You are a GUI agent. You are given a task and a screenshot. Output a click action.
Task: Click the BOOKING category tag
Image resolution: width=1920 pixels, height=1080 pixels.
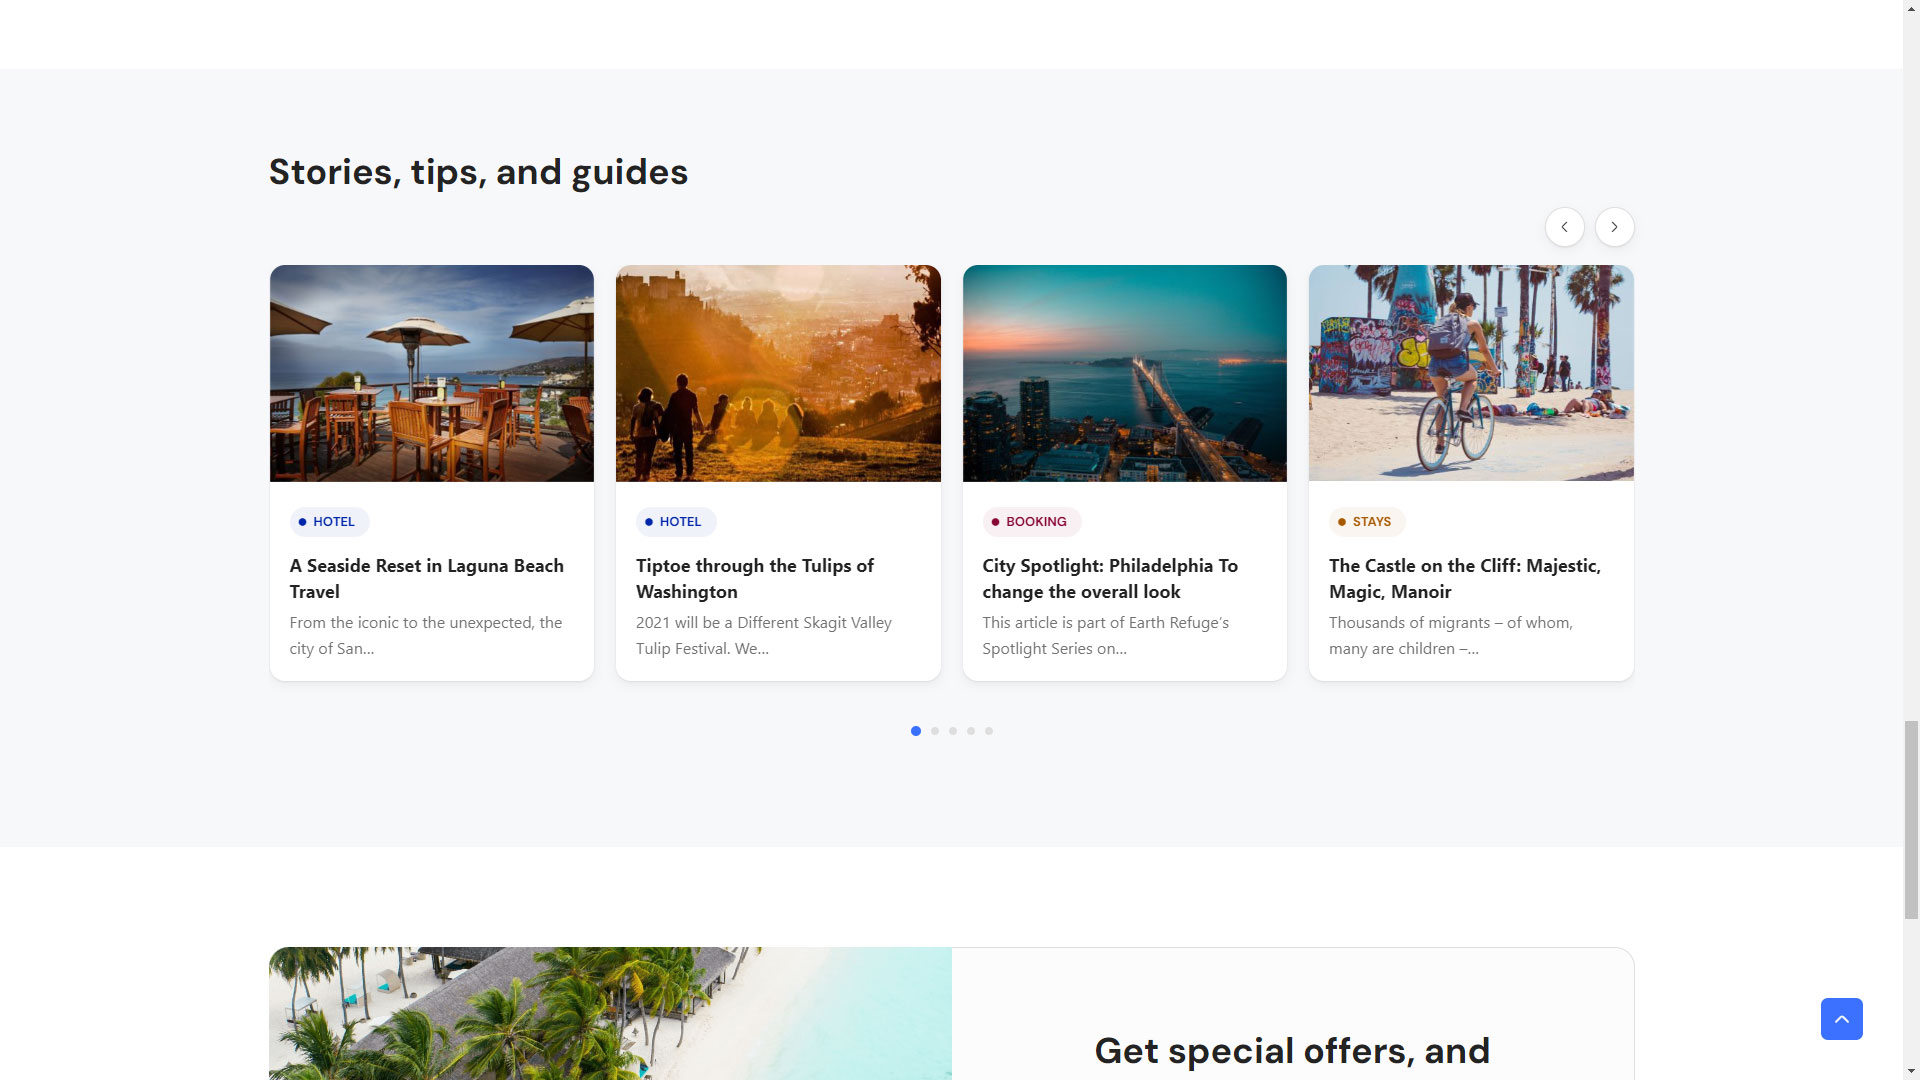tap(1031, 522)
